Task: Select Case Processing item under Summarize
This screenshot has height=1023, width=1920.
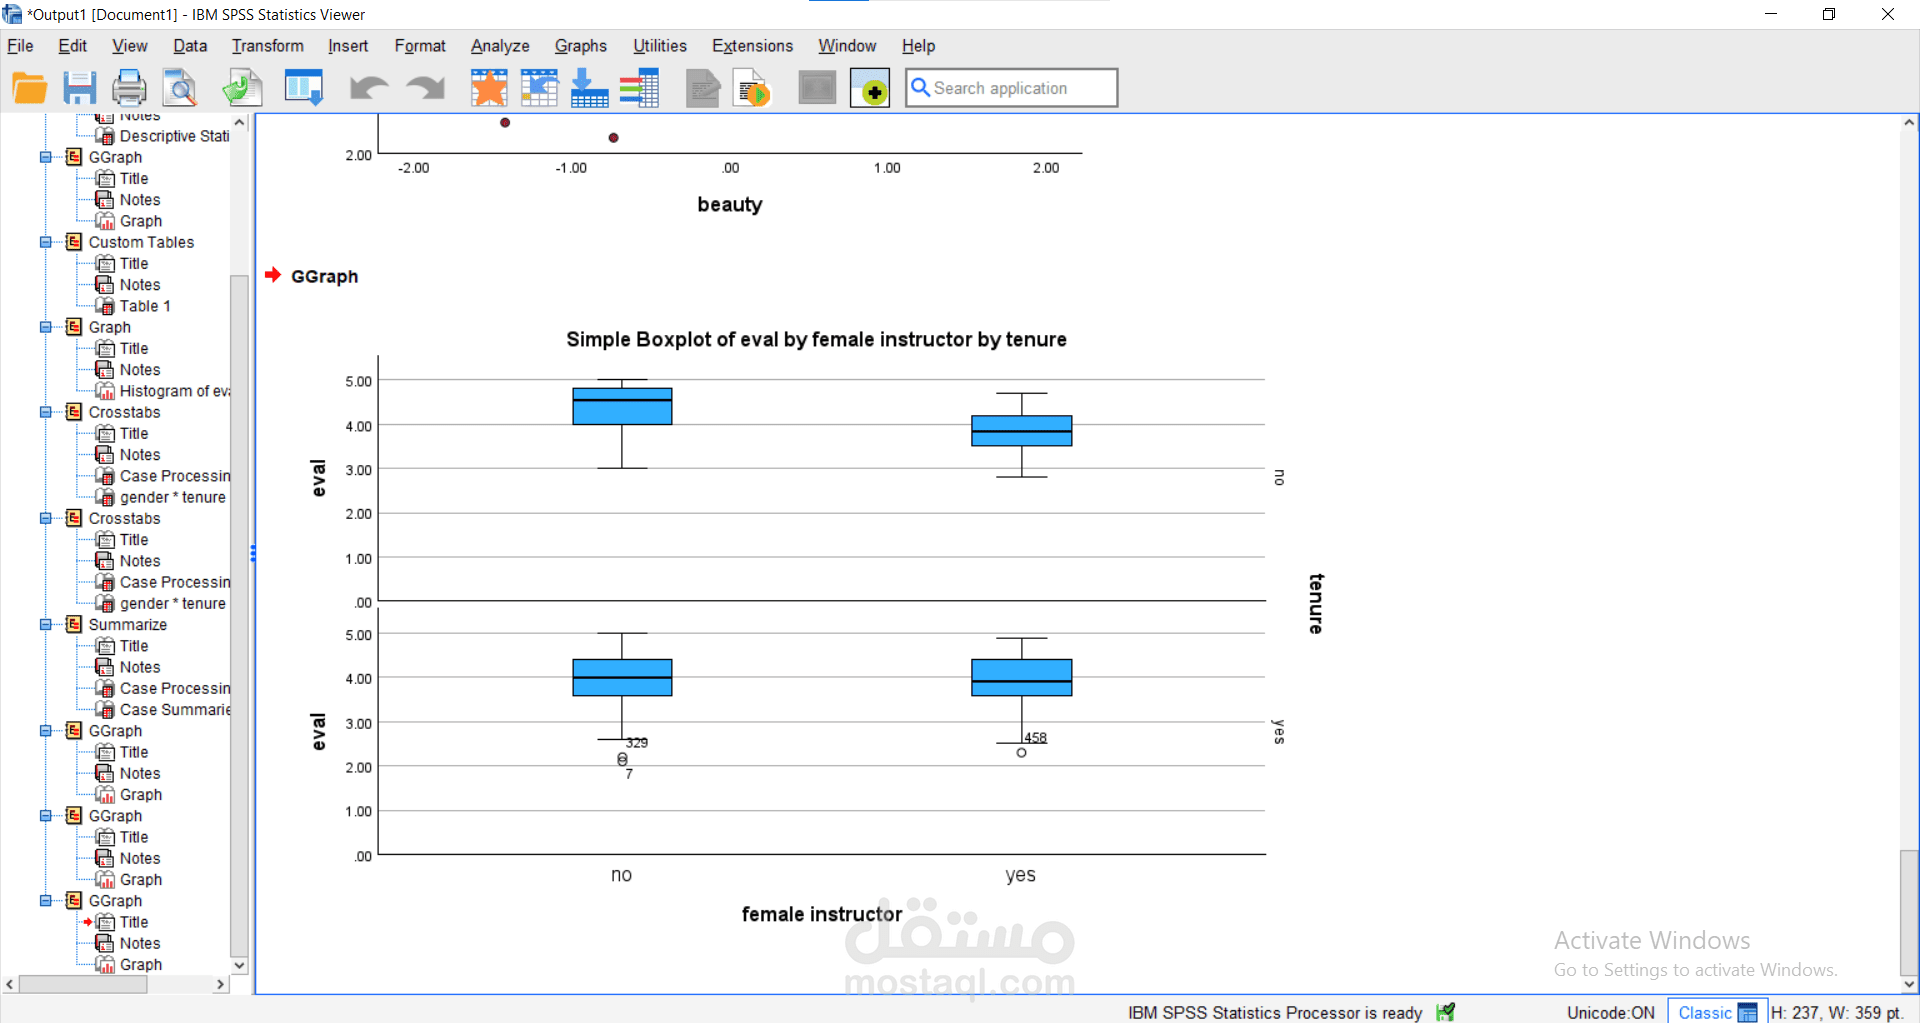Action: coord(174,688)
